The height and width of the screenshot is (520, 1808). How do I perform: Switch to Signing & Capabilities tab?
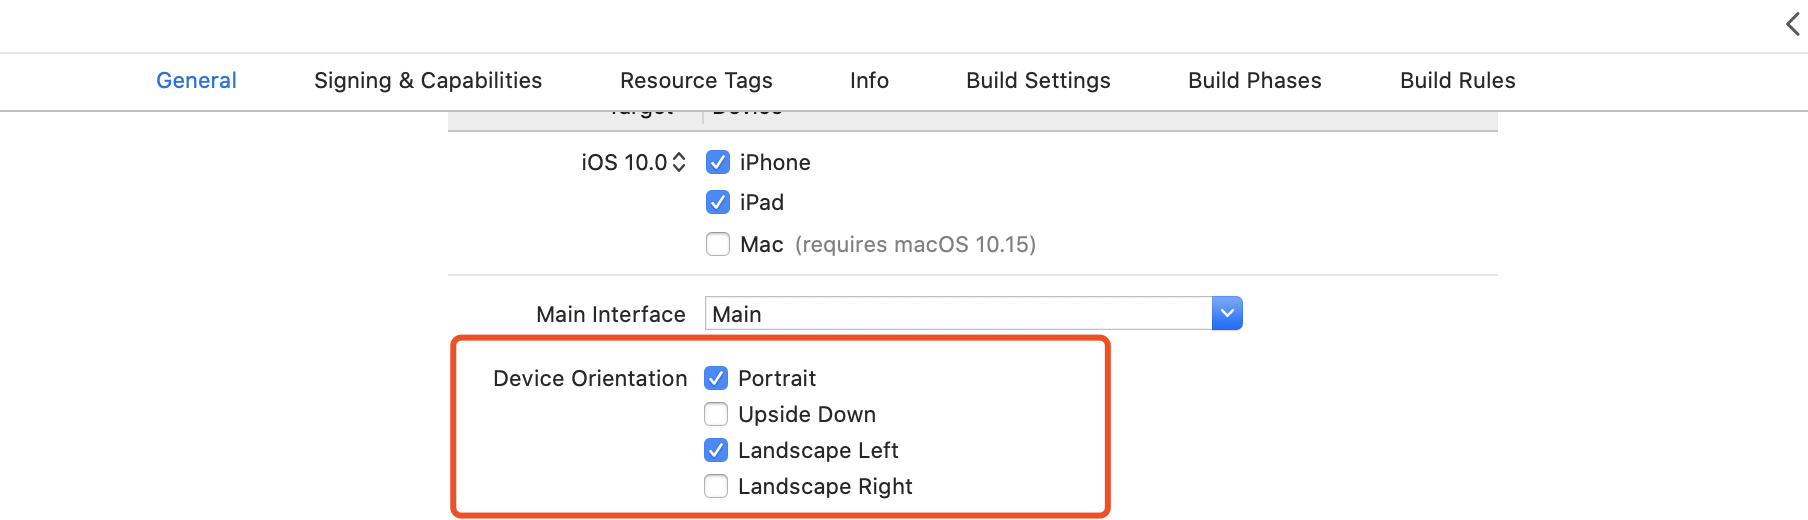[x=428, y=81]
